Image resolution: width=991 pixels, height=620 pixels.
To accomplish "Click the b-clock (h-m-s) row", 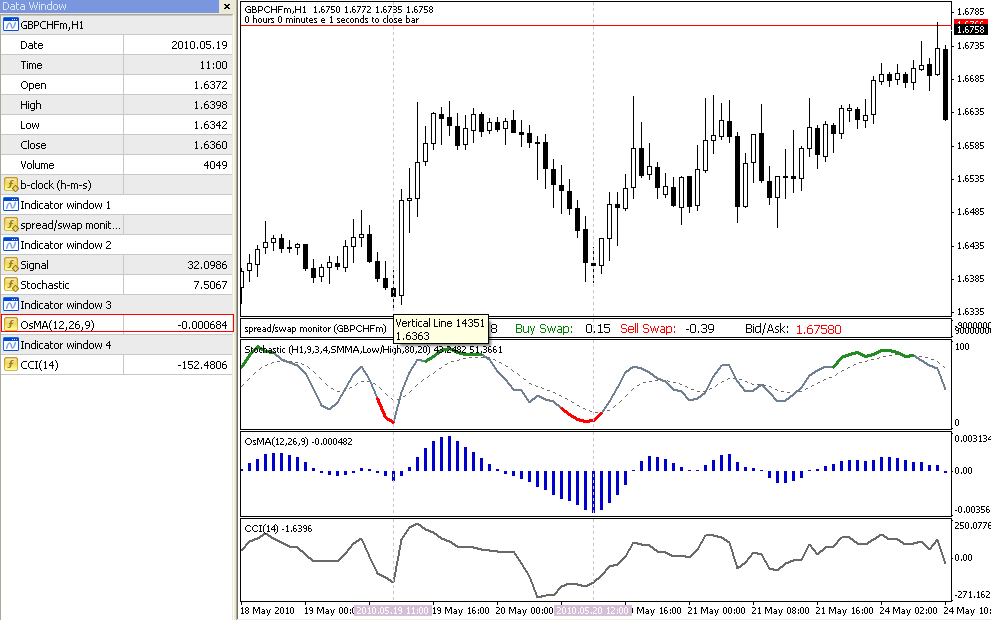I will point(117,185).
